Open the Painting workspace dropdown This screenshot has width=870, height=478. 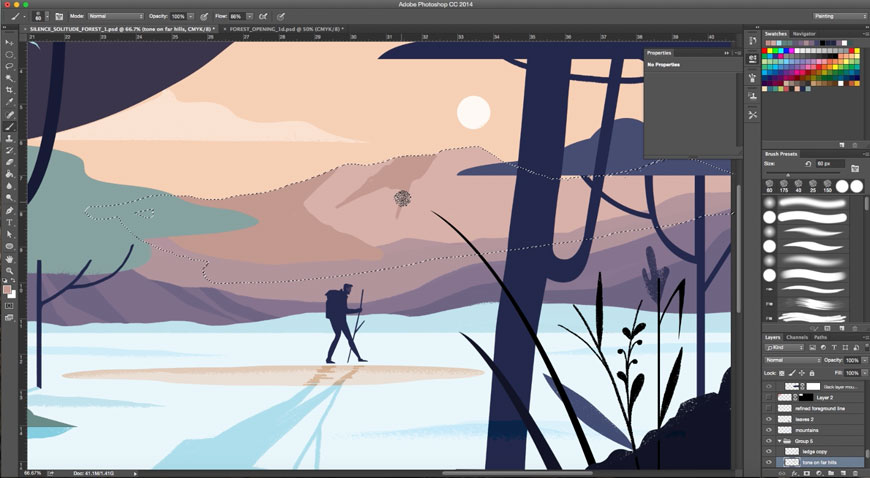(x=839, y=16)
